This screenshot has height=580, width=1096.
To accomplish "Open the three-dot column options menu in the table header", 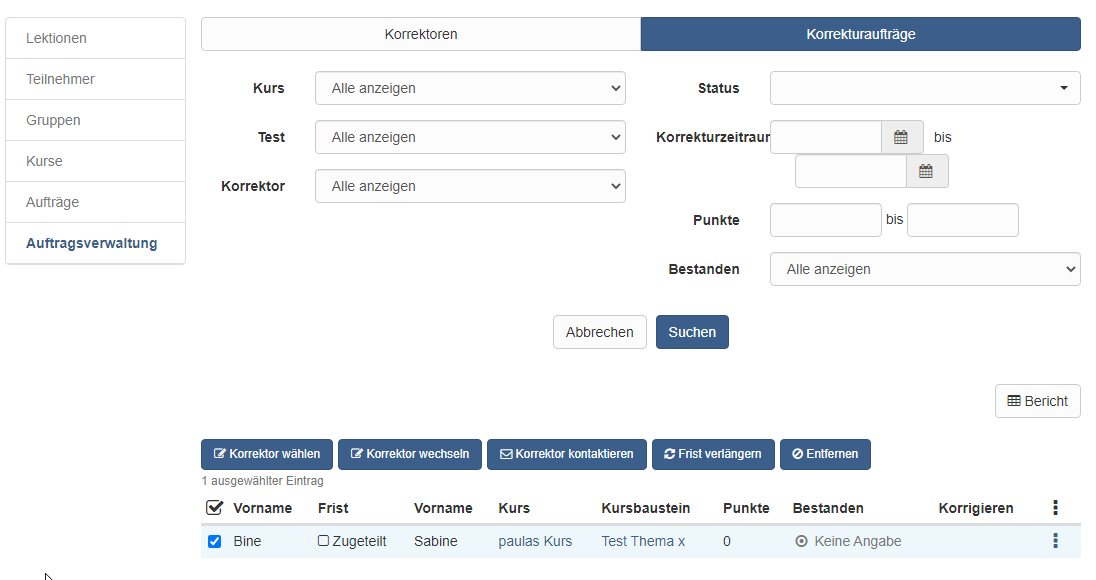I will [x=1055, y=507].
